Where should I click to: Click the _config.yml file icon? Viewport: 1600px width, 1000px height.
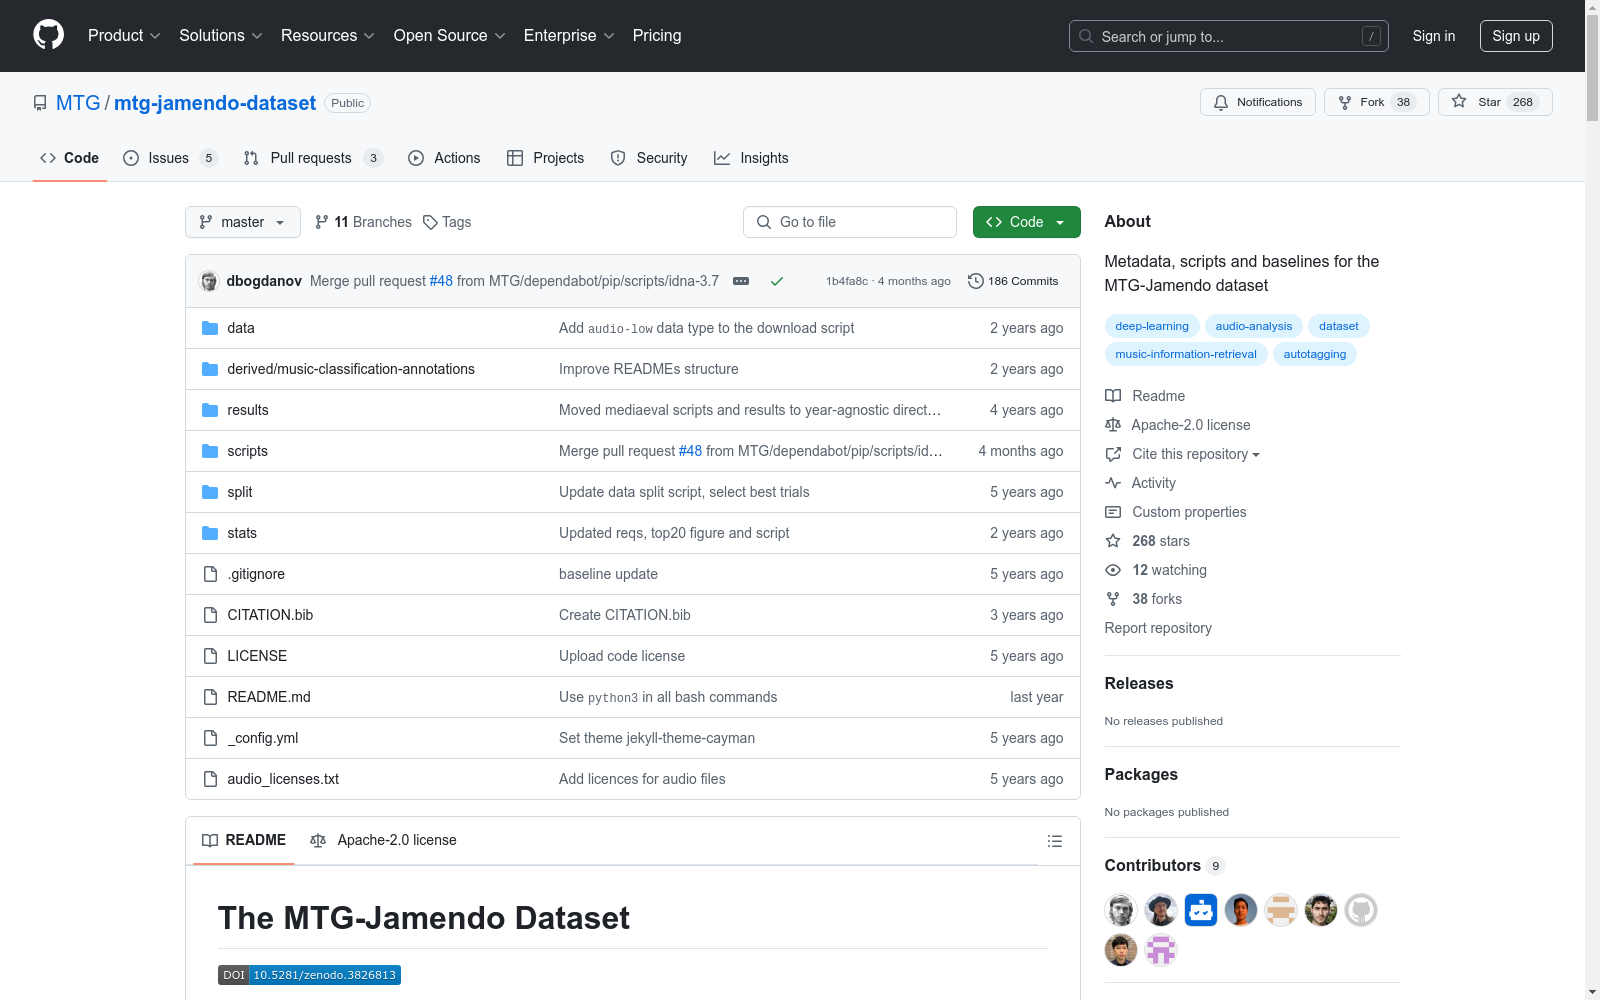(x=210, y=738)
